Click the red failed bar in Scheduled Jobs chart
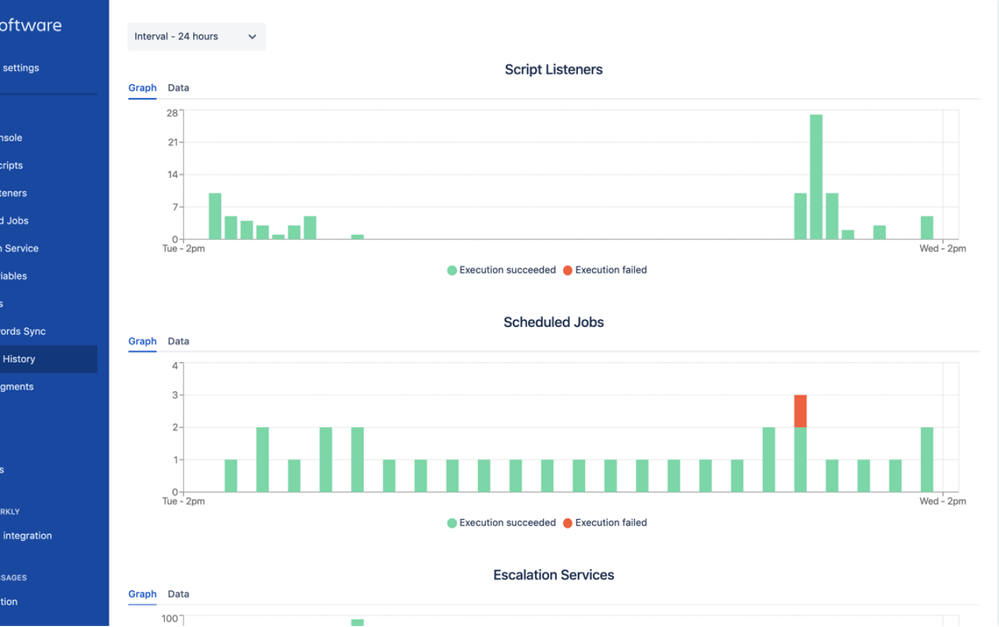The image size is (999, 627). click(x=800, y=411)
